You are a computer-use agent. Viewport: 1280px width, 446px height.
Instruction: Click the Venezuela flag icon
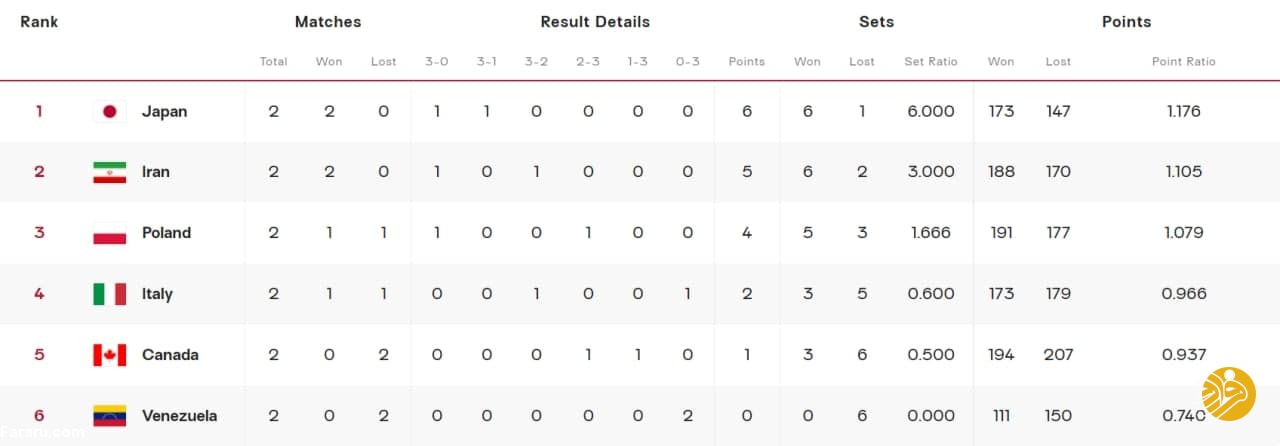(110, 416)
